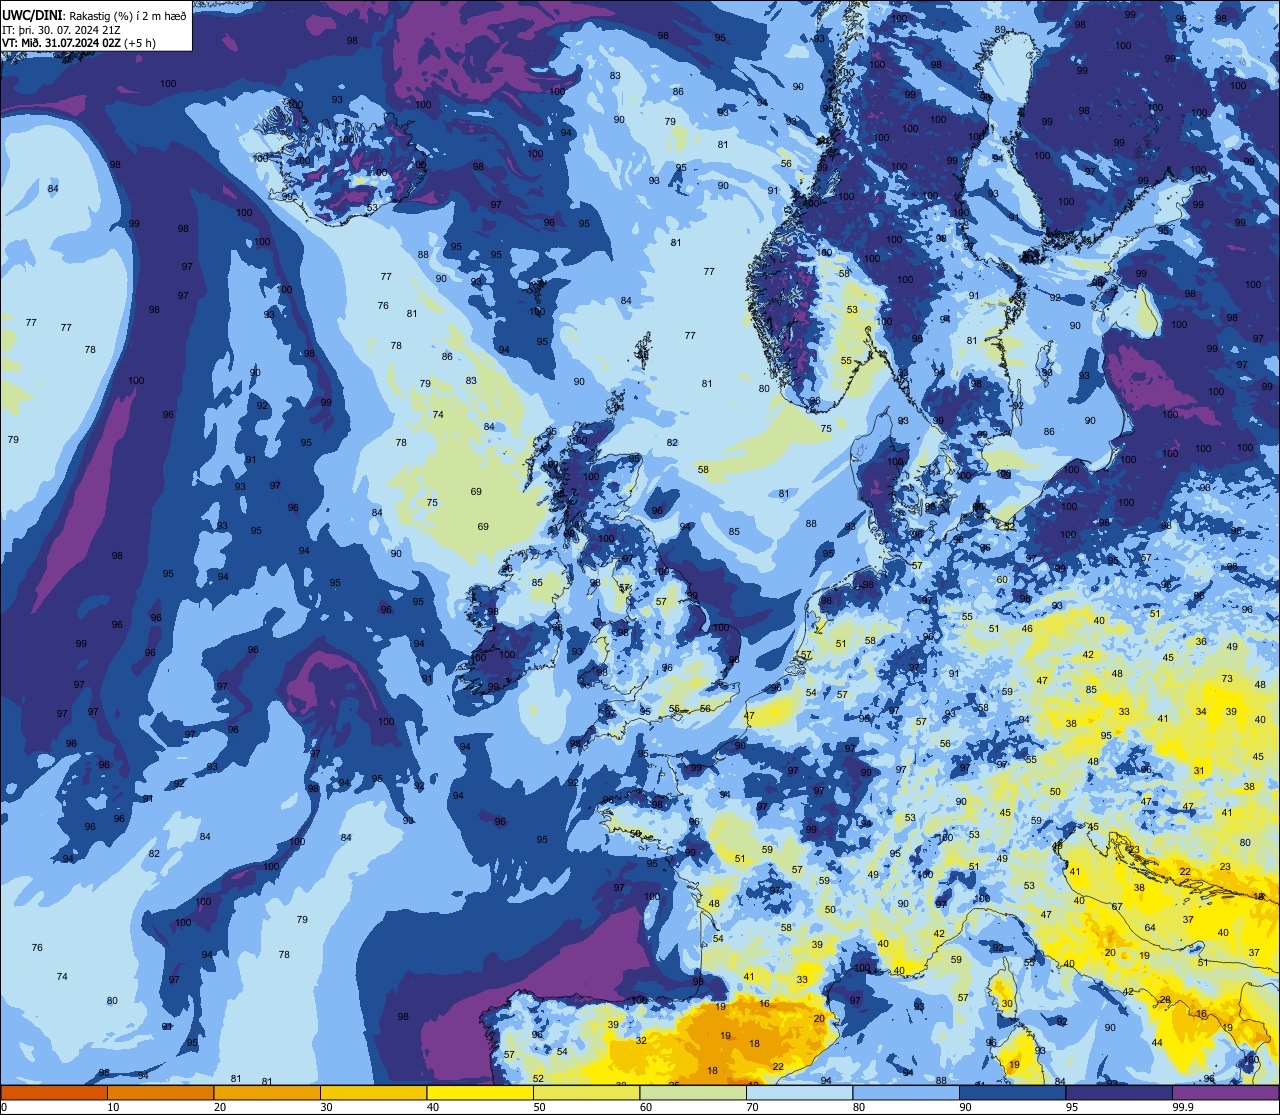Click the 95–99.9% navy legend swatch
The image size is (1280, 1115).
point(1119,1093)
